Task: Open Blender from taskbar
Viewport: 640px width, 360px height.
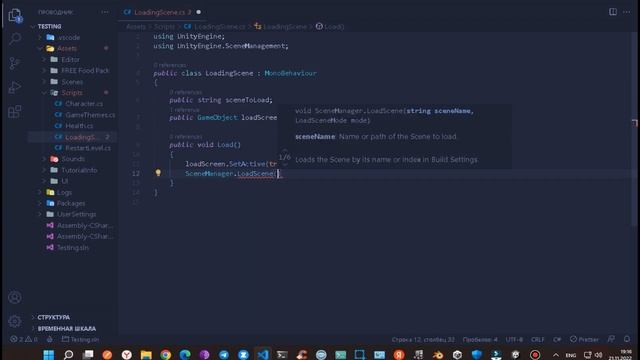Action: 438,355
